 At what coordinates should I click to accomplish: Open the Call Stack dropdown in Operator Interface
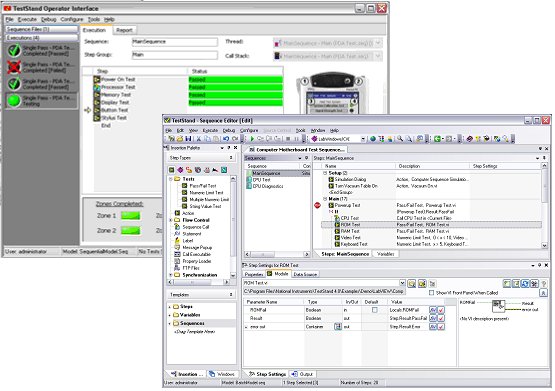point(378,56)
